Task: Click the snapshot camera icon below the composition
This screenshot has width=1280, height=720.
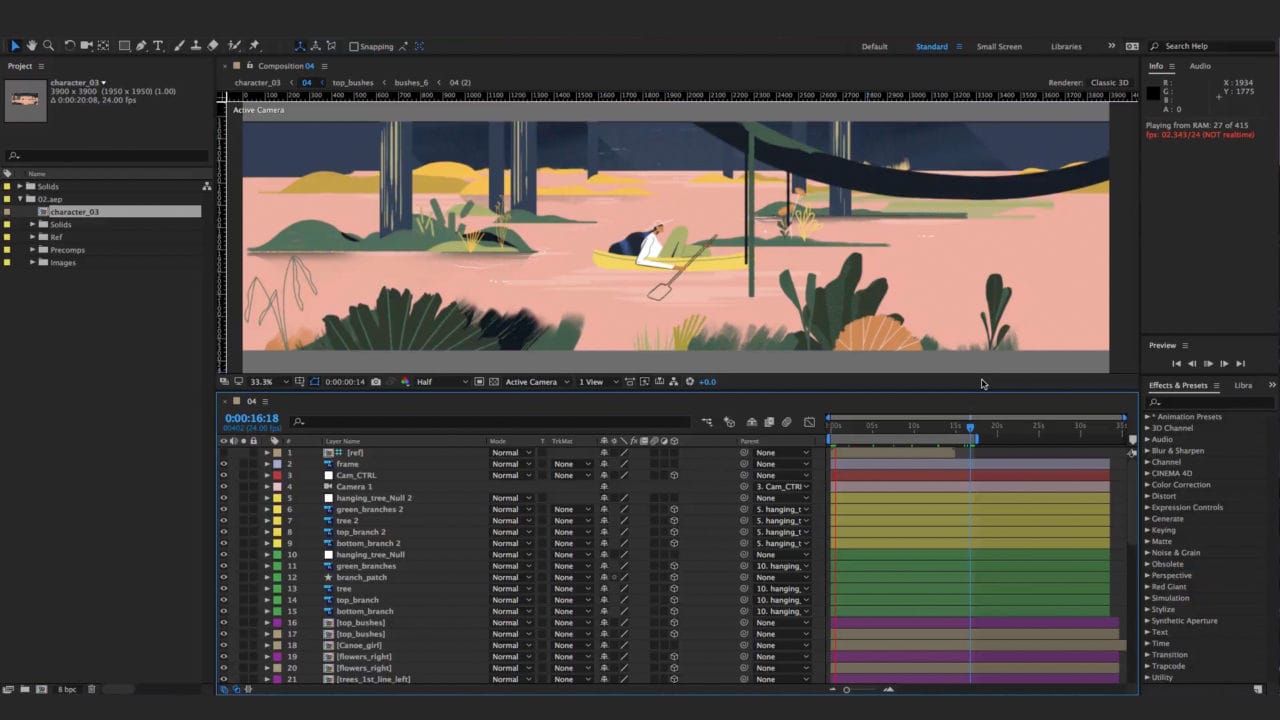Action: (375, 381)
